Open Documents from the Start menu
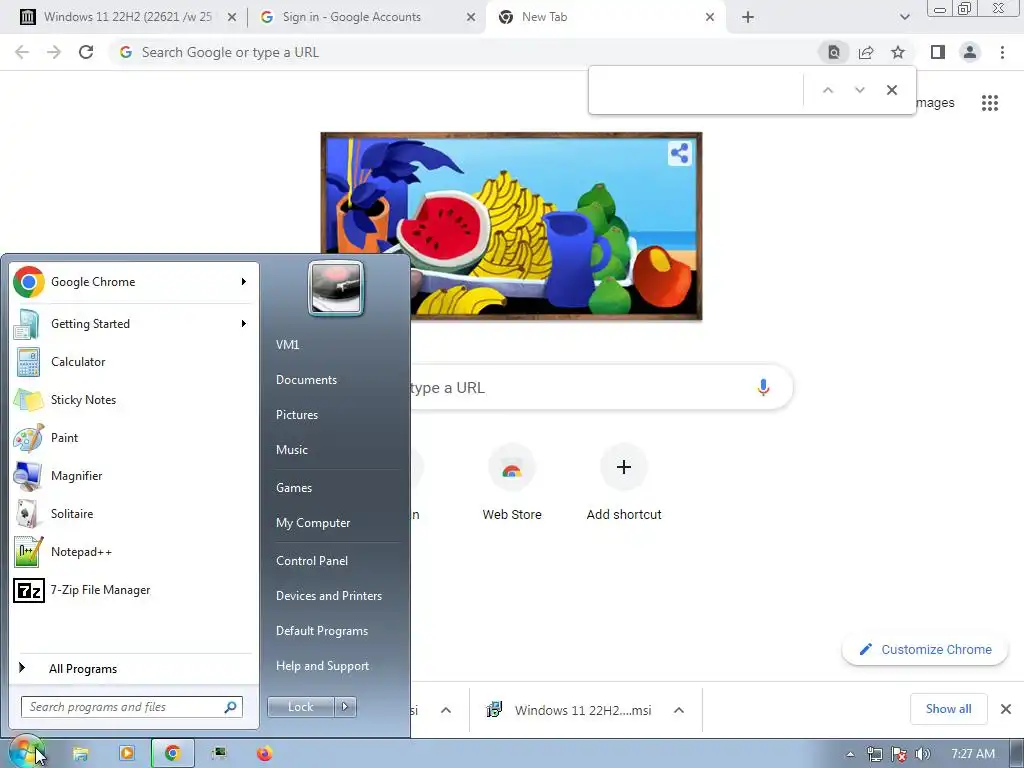Viewport: 1024px width, 768px height. [306, 380]
